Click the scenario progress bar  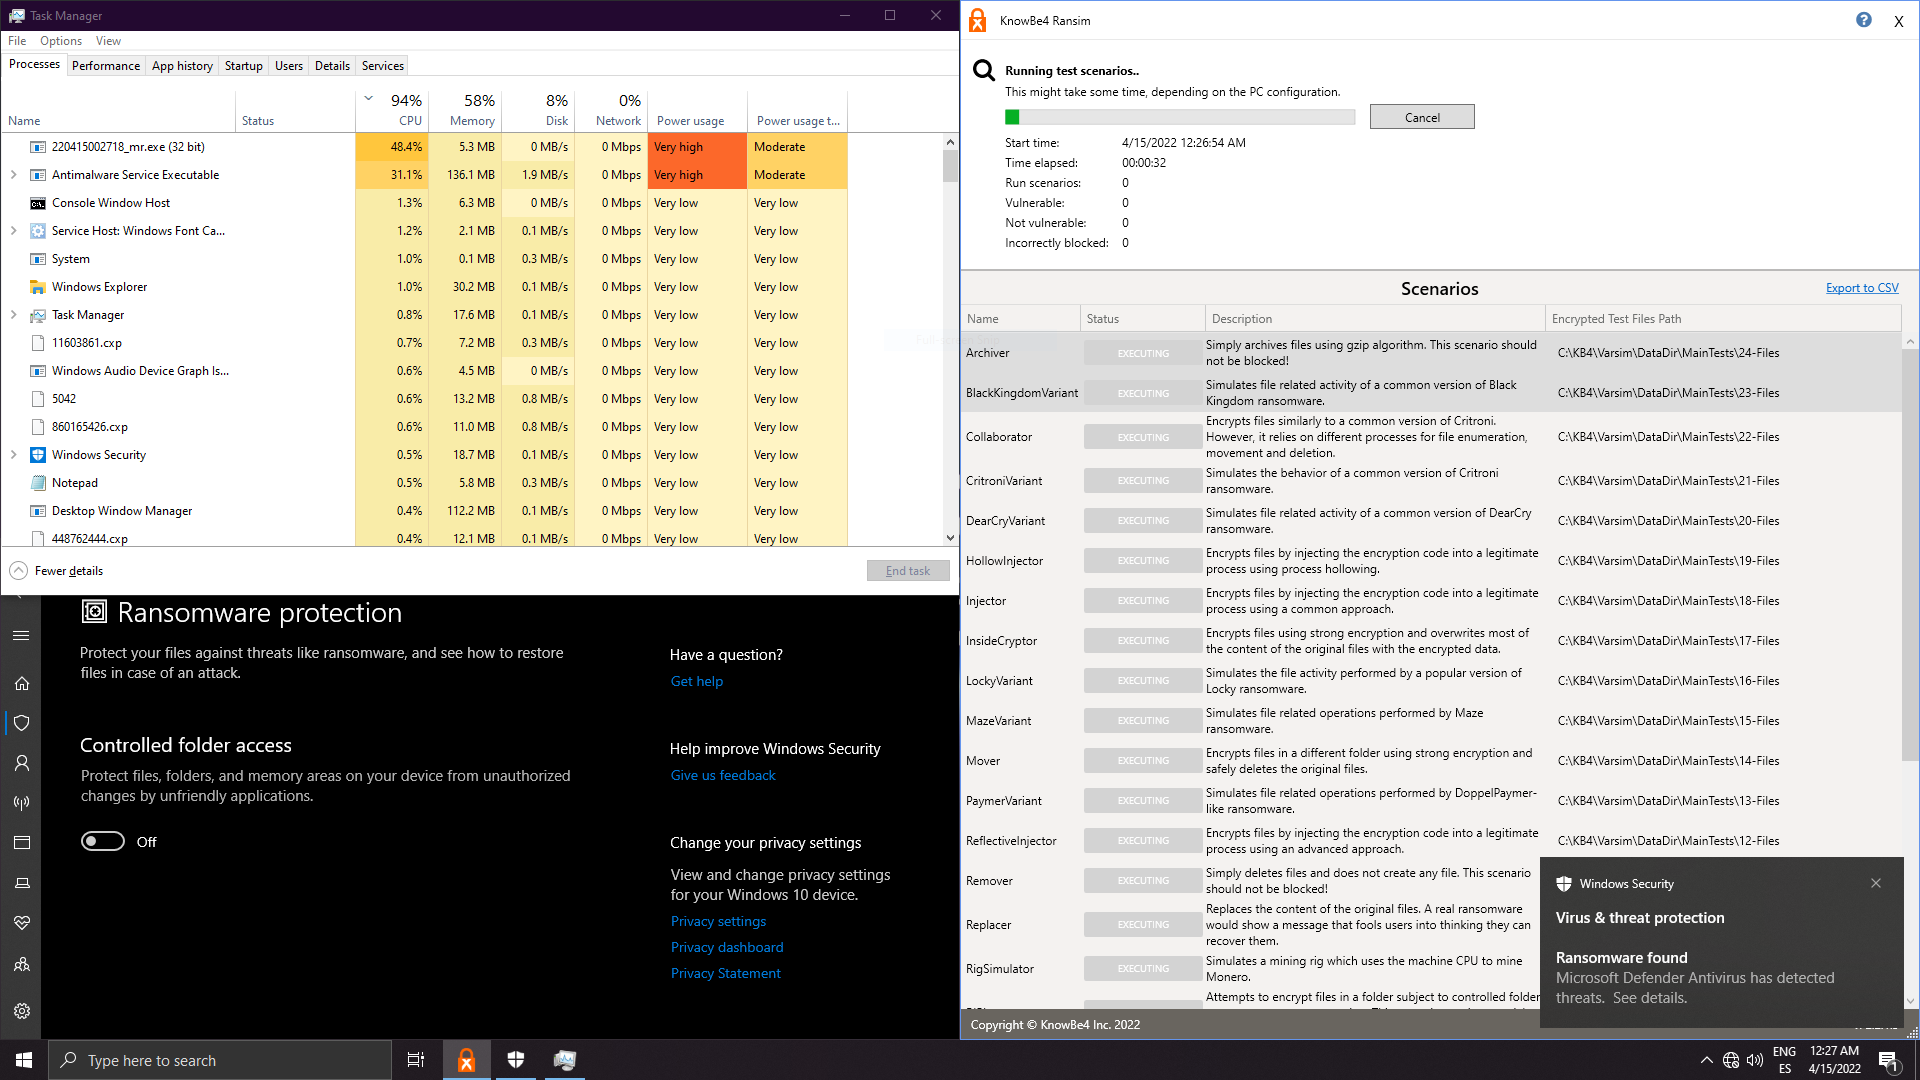tap(1179, 117)
